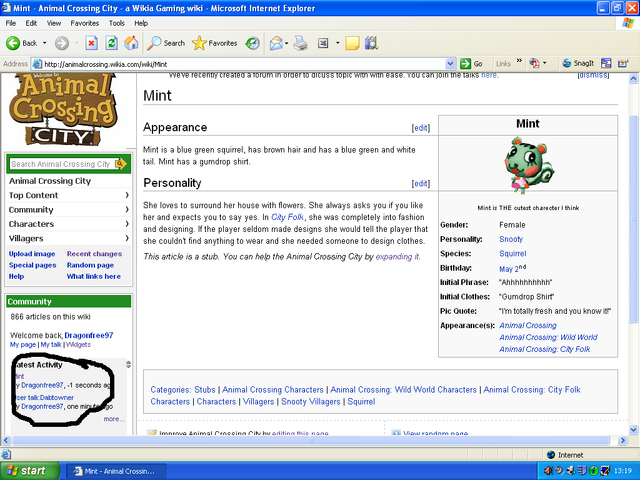Screen dimensions: 640x480
Task: Submit wiki search with the yellow arrow
Action: tap(121, 164)
